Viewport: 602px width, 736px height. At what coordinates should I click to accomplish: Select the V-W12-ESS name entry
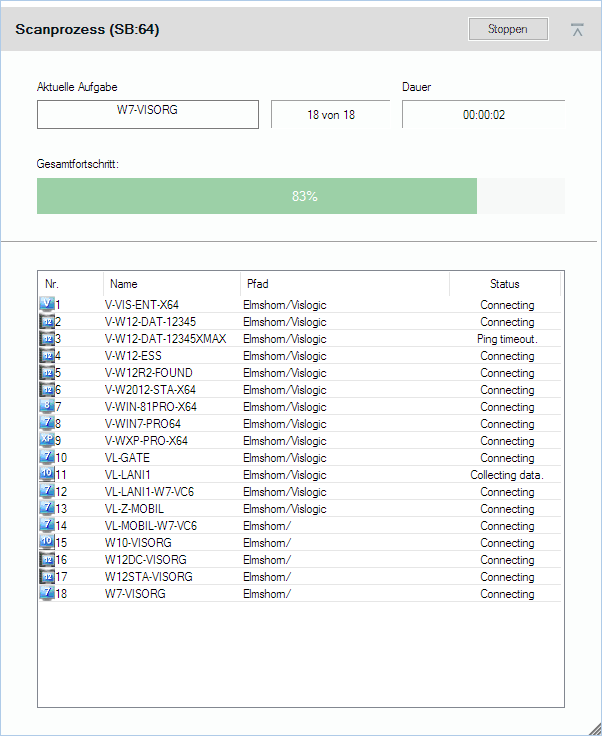pyautogui.click(x=133, y=356)
